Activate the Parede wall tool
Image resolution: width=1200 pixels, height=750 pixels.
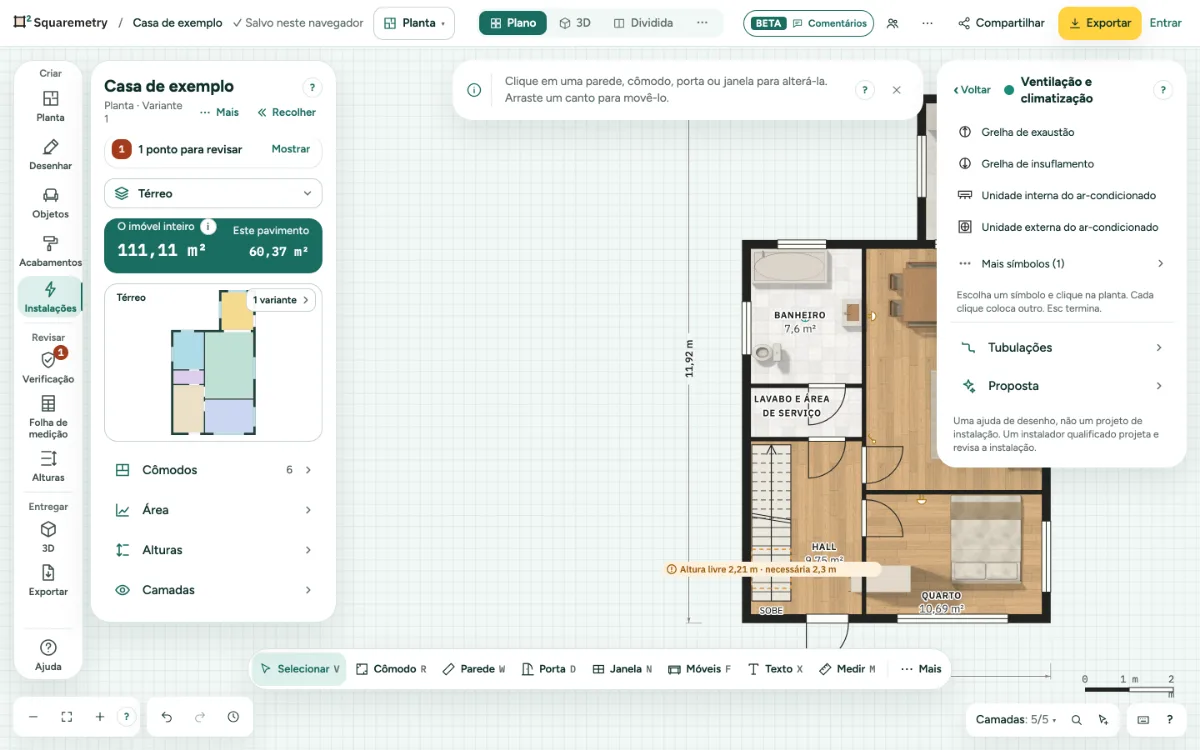473,669
